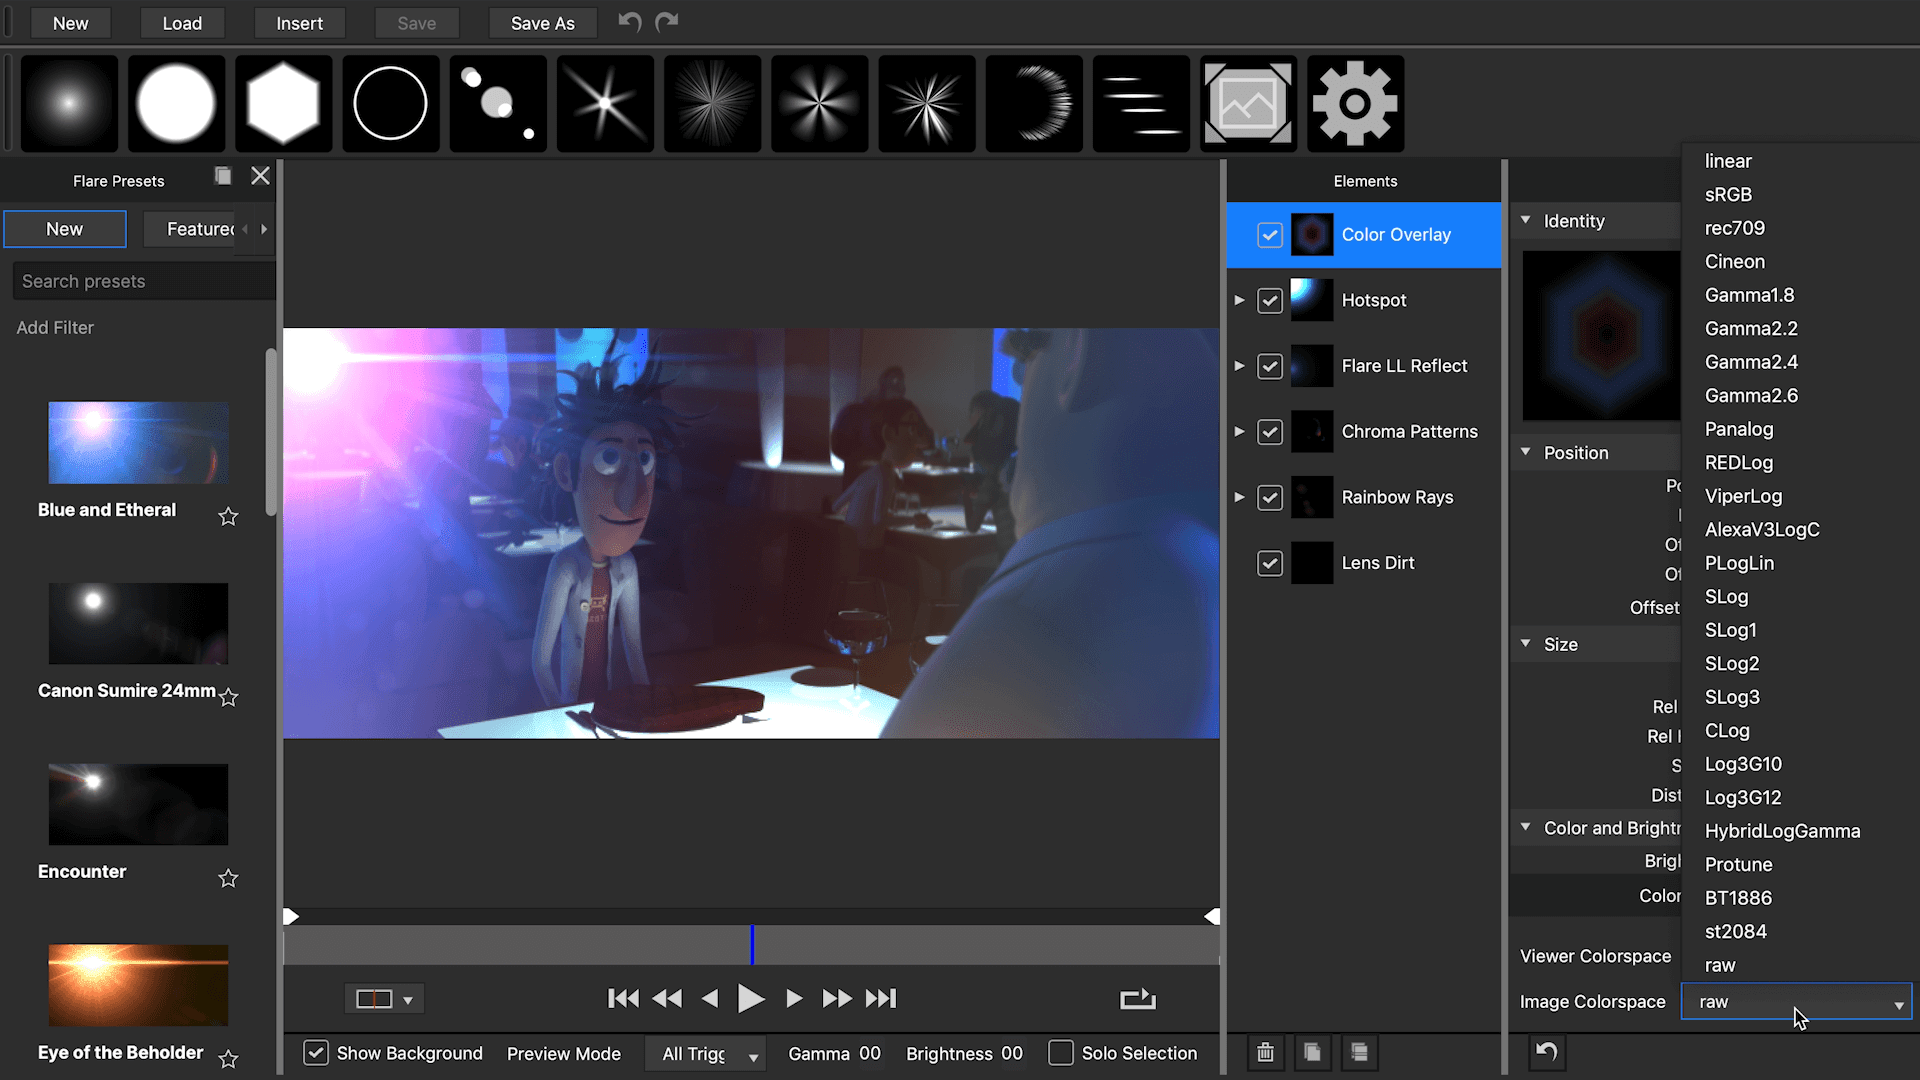Add a Bokeh circles element

497,103
